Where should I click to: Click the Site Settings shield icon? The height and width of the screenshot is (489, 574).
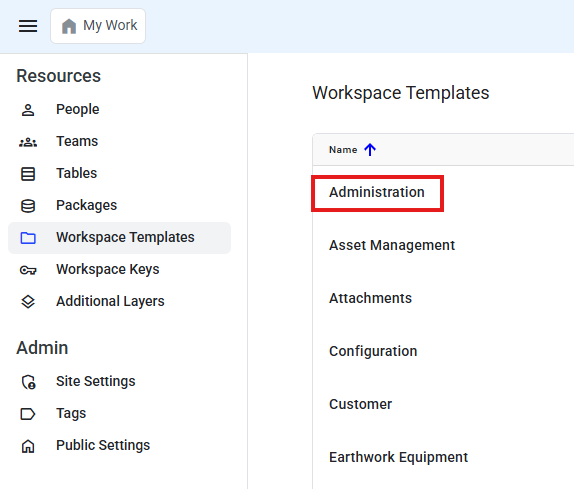(29, 382)
